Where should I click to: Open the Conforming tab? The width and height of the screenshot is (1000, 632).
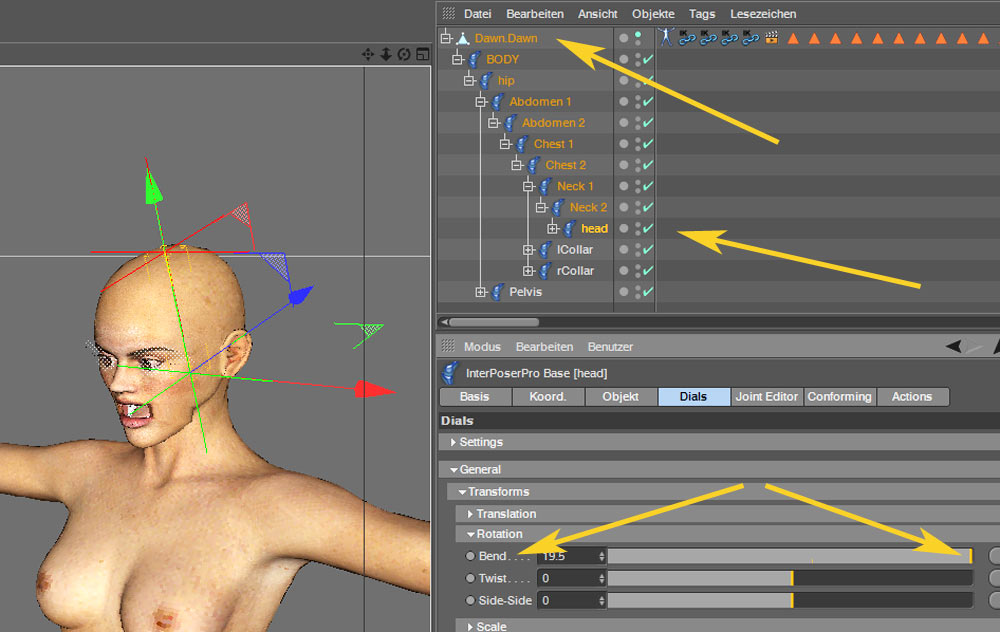click(839, 397)
